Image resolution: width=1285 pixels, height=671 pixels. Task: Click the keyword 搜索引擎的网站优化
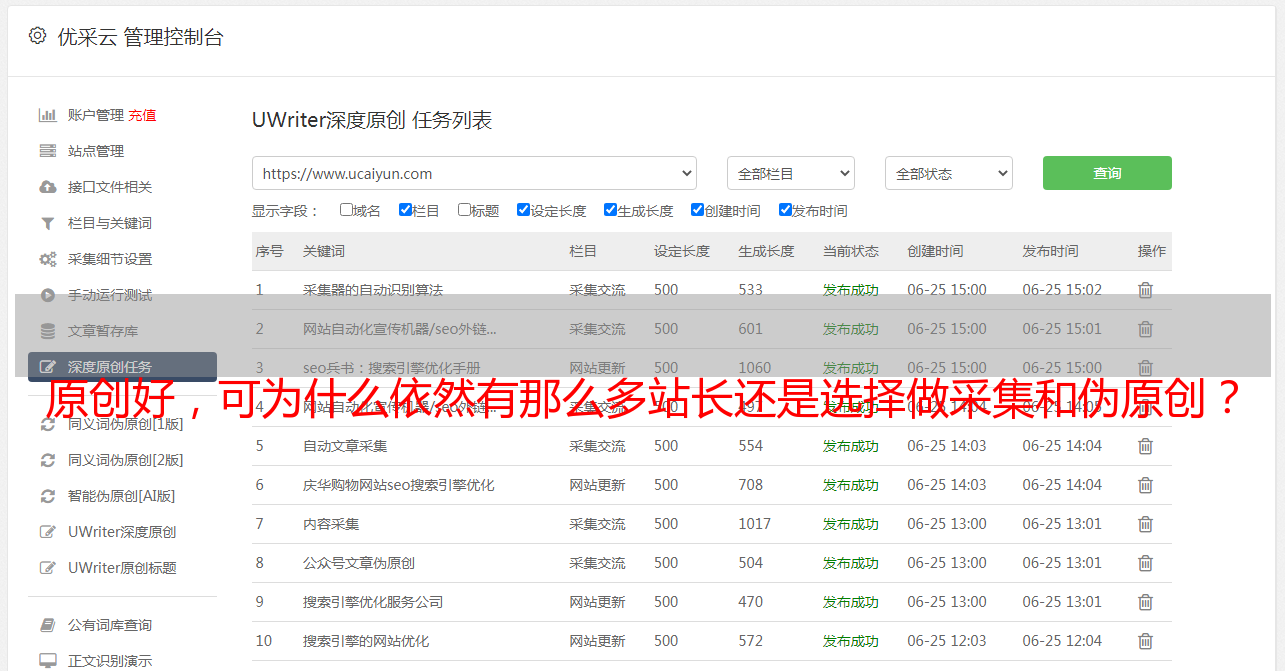click(x=366, y=641)
